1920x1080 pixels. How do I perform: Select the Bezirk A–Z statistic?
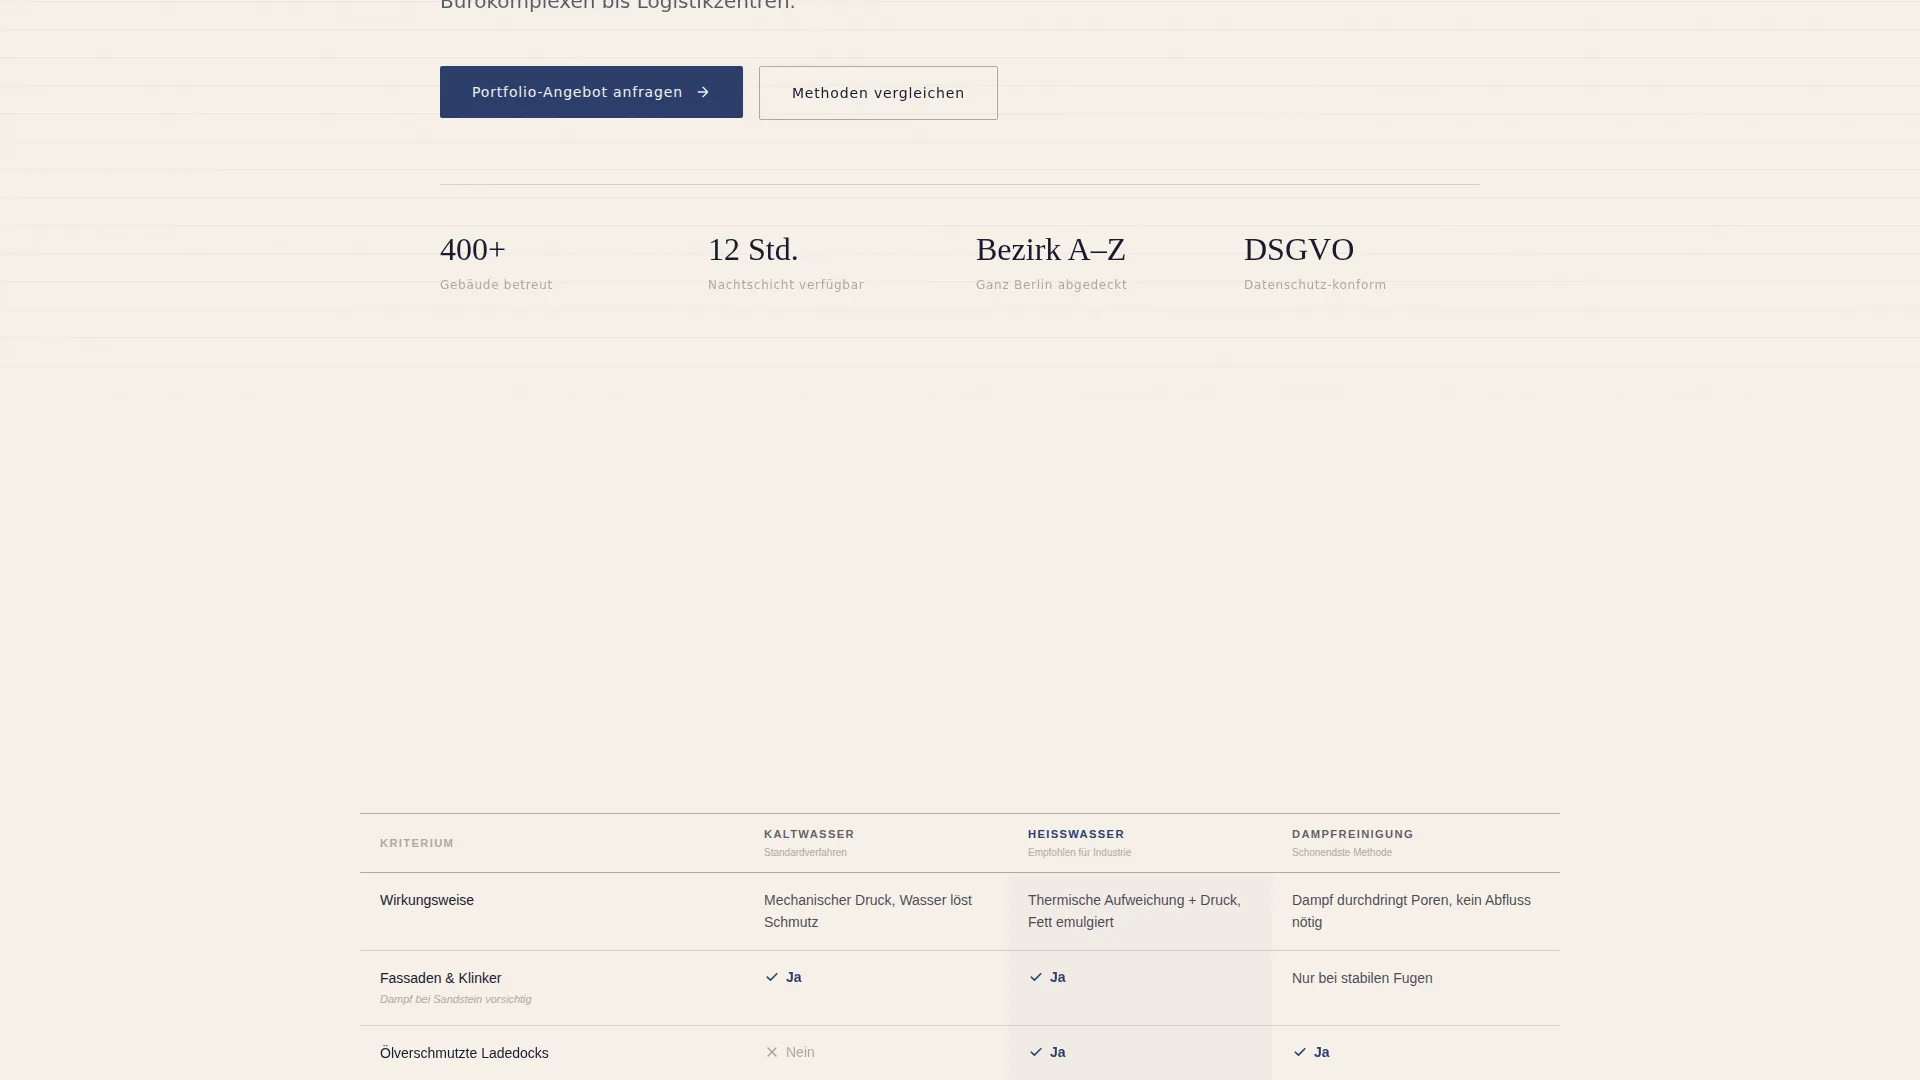pyautogui.click(x=1051, y=249)
